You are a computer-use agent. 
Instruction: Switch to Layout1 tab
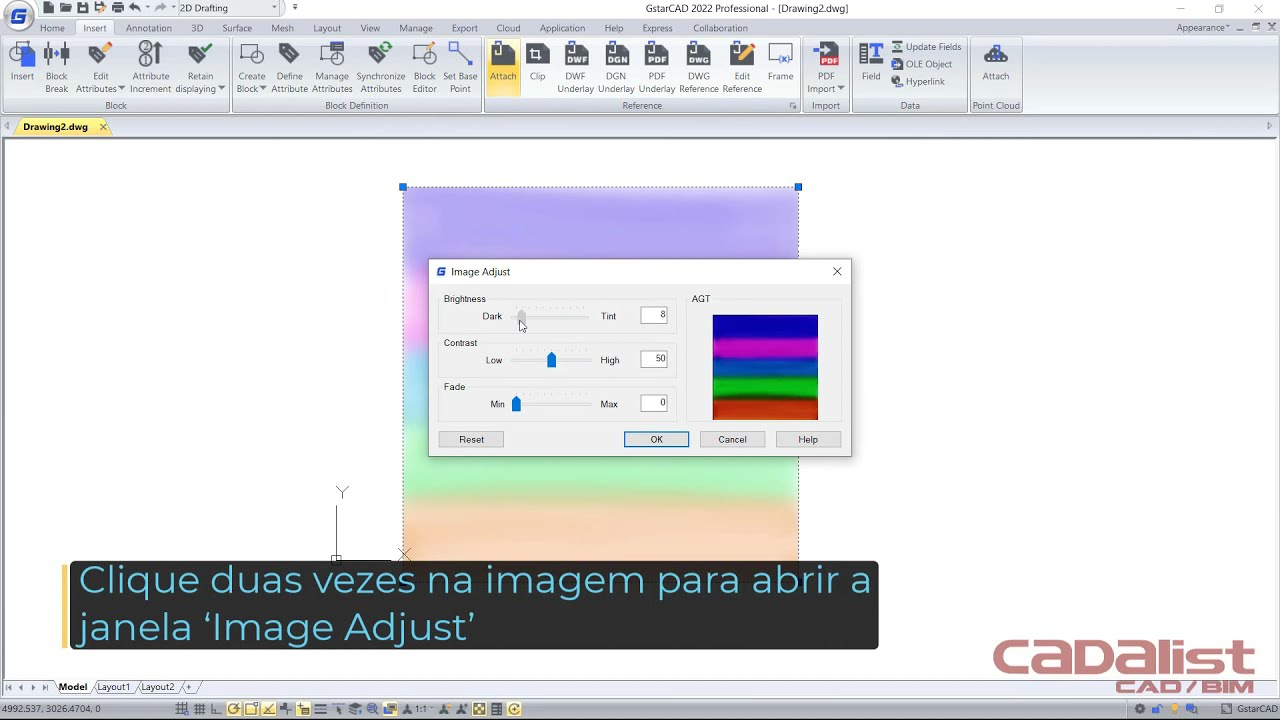113,687
